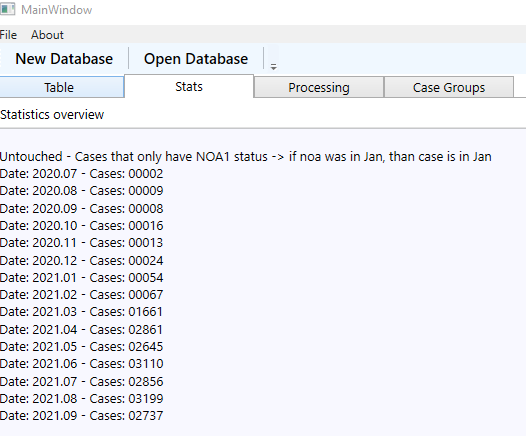Screen dimensions: 526x436
Task: Expand the toolbar overflow arrow
Action: [x=273, y=67]
